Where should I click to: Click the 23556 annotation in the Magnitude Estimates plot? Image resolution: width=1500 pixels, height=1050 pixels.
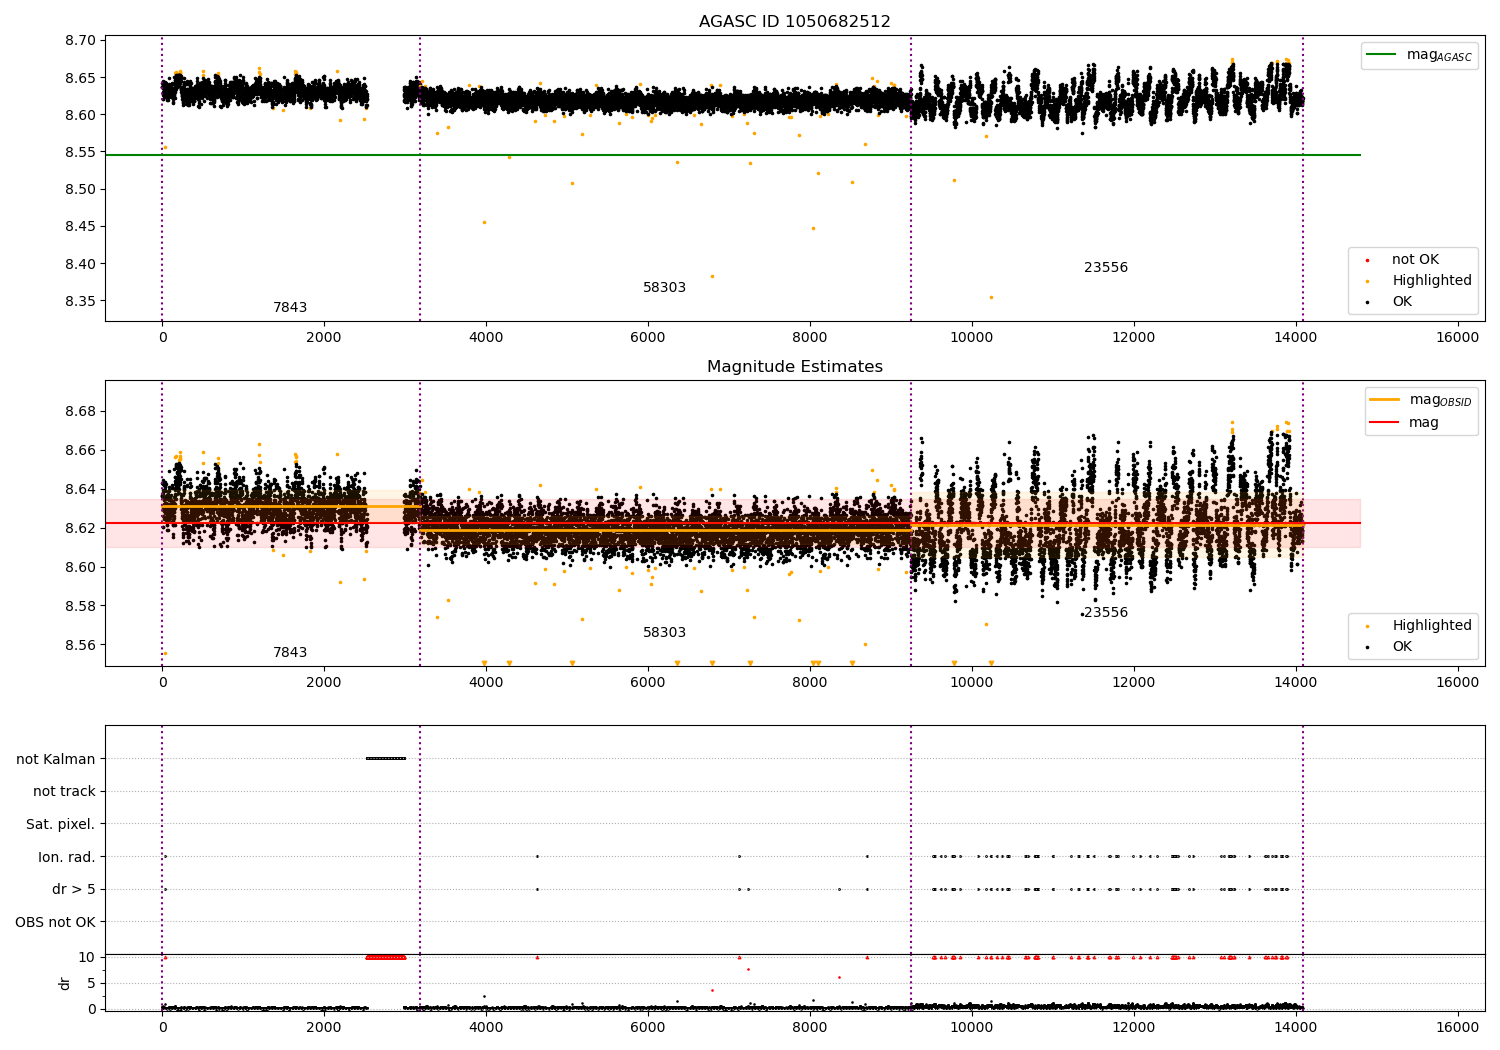click(1106, 613)
